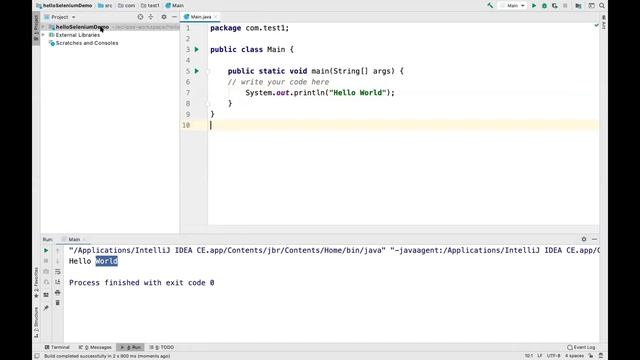Toggle the Favorites side tool window tab
Viewport: 640px width, 360px height.
(x=36, y=282)
